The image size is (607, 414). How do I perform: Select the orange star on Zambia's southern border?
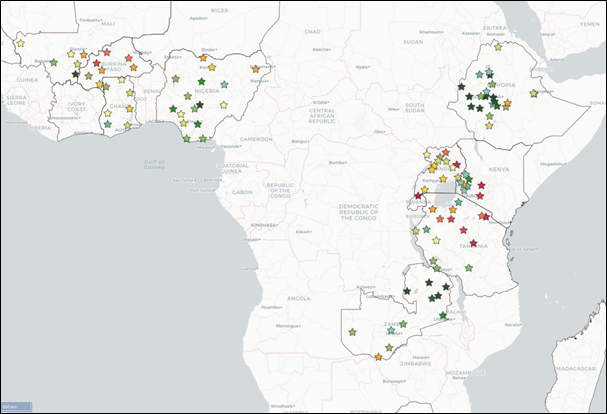(378, 356)
